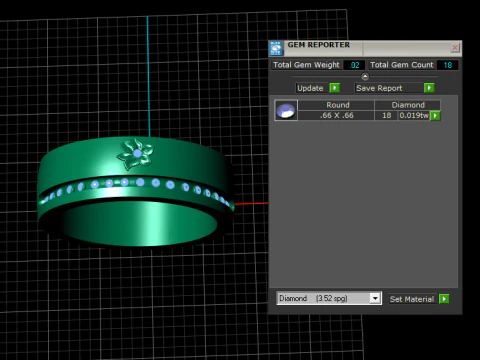480x360 pixels.
Task: Click the Round shape cell
Action: [336, 105]
